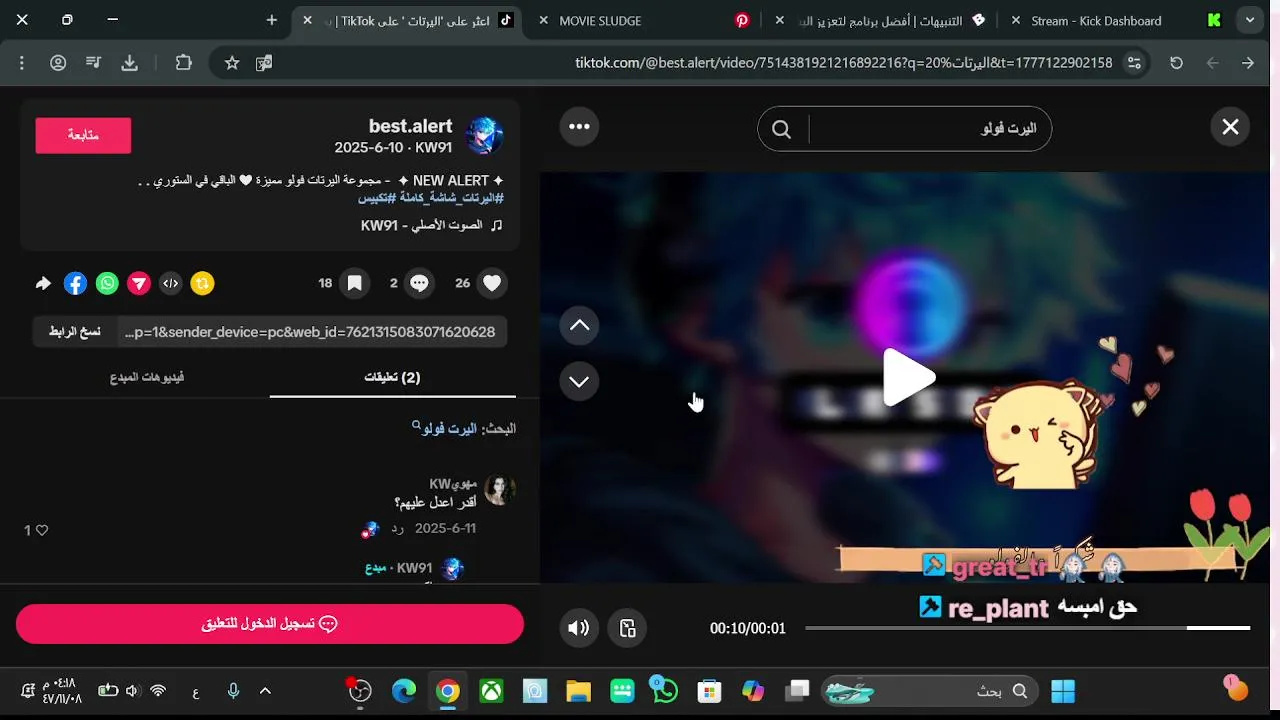This screenshot has width=1280, height=720.
Task: Close the MOVIE SLUDGE tab
Action: 543,20
